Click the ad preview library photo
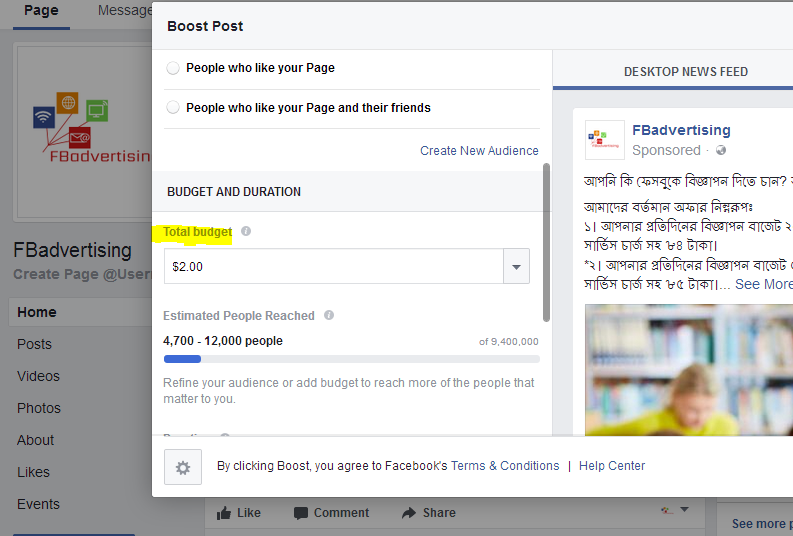793x536 pixels. 689,370
